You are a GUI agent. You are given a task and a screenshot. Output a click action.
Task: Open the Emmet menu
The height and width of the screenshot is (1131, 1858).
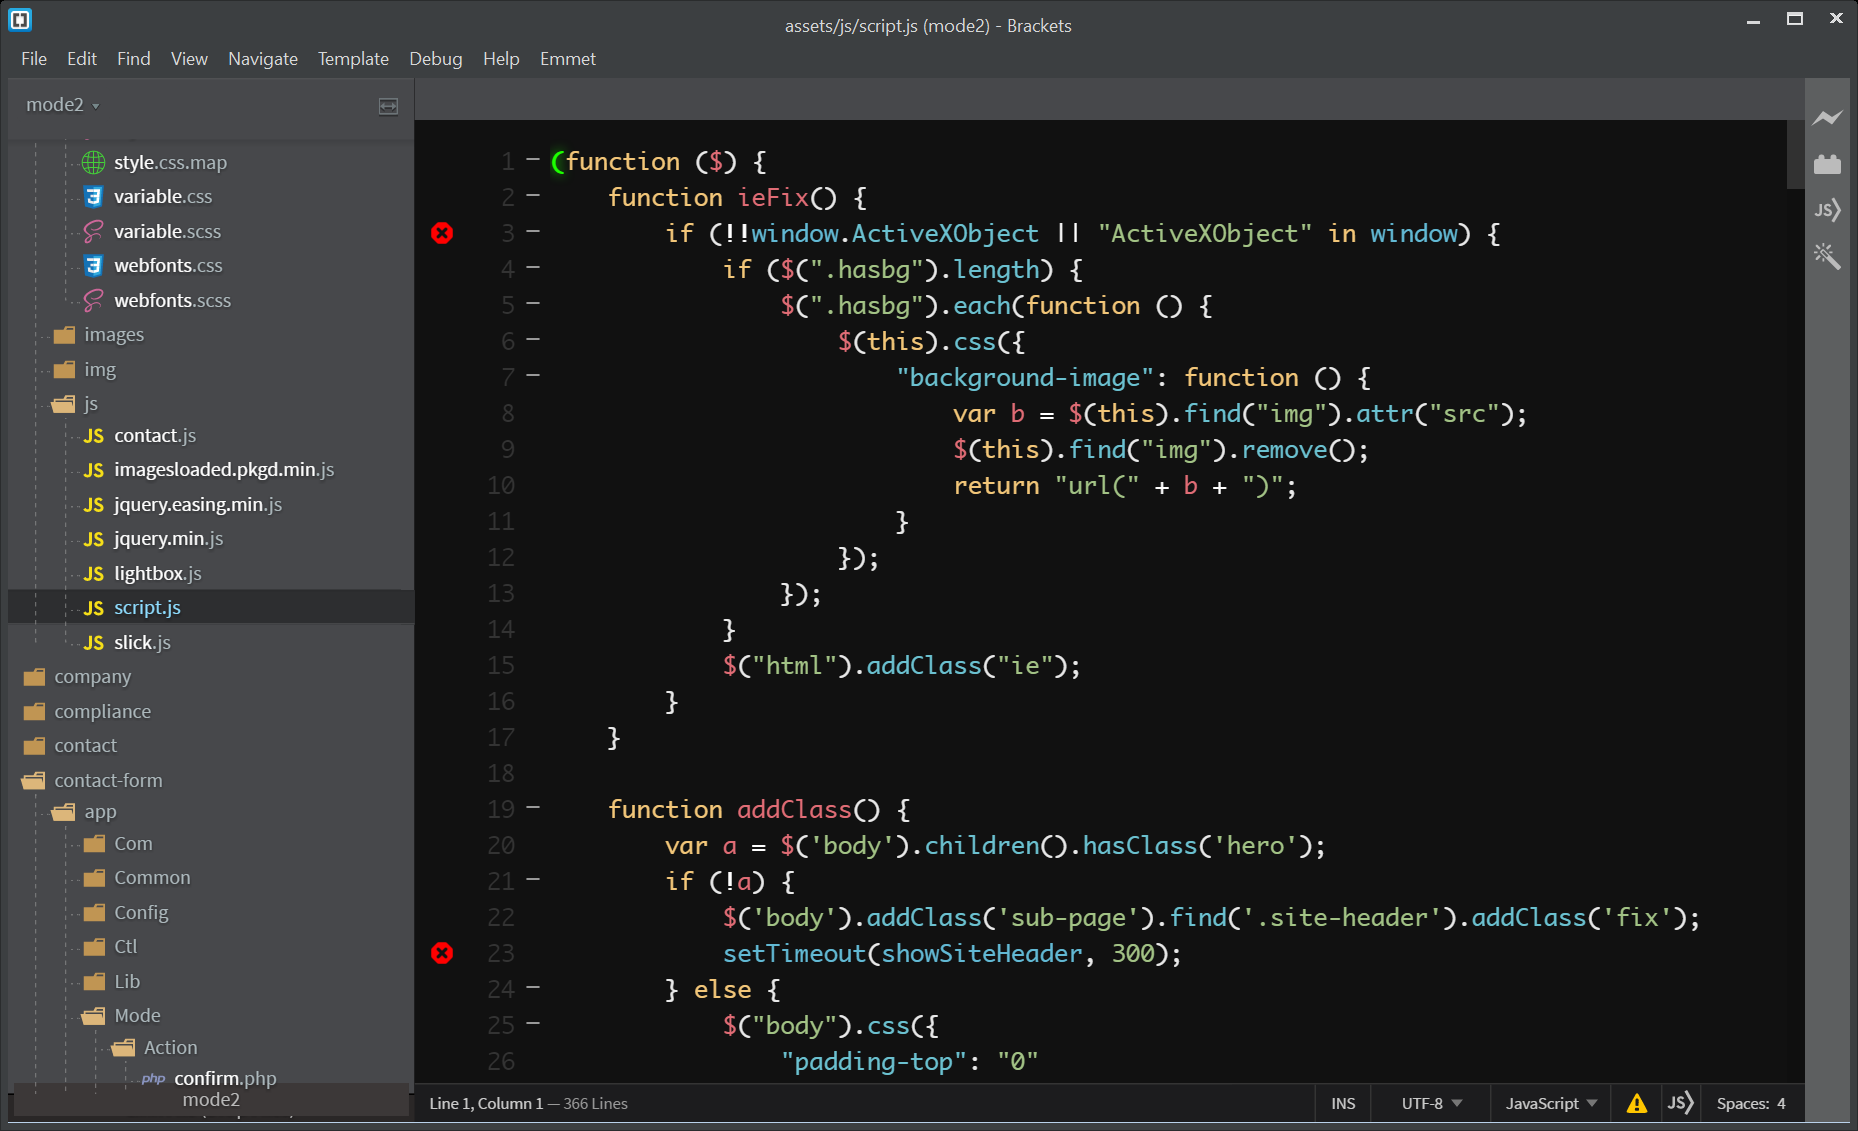[567, 59]
